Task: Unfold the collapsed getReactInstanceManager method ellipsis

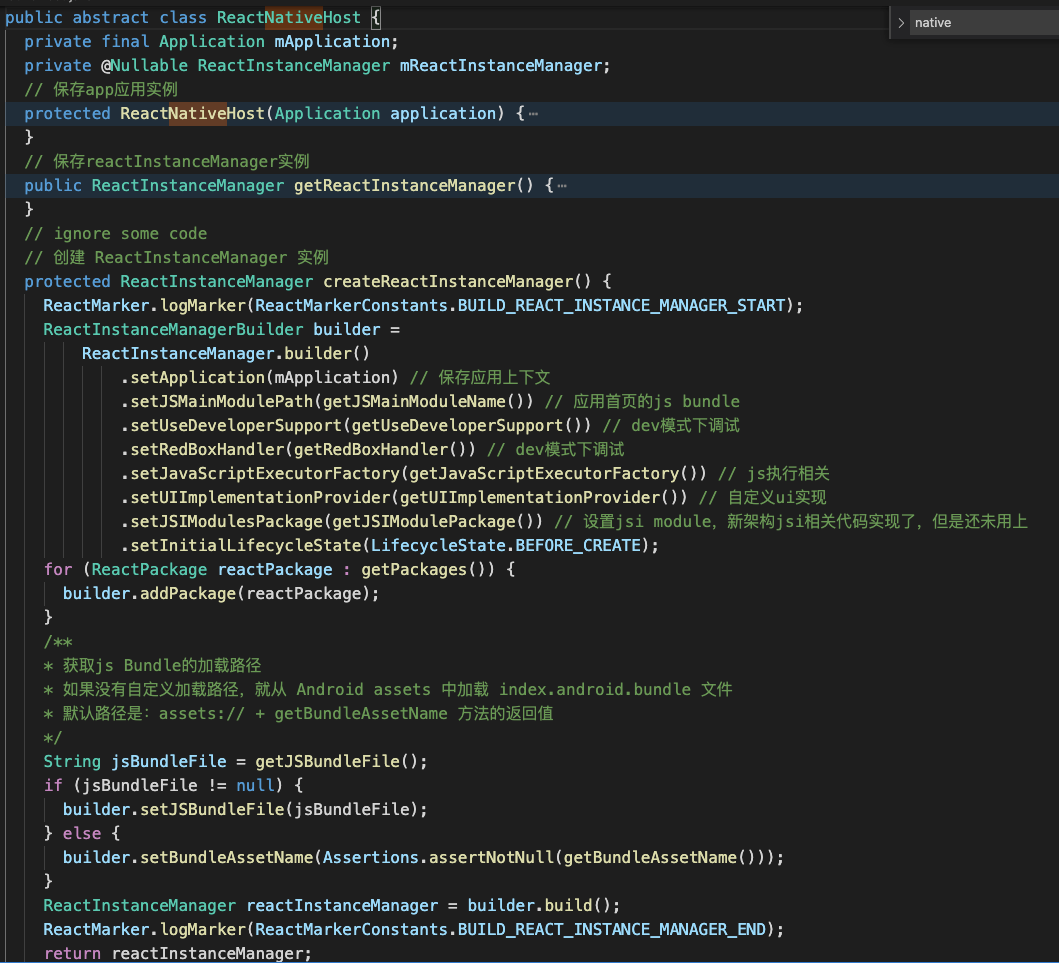Action: point(562,186)
